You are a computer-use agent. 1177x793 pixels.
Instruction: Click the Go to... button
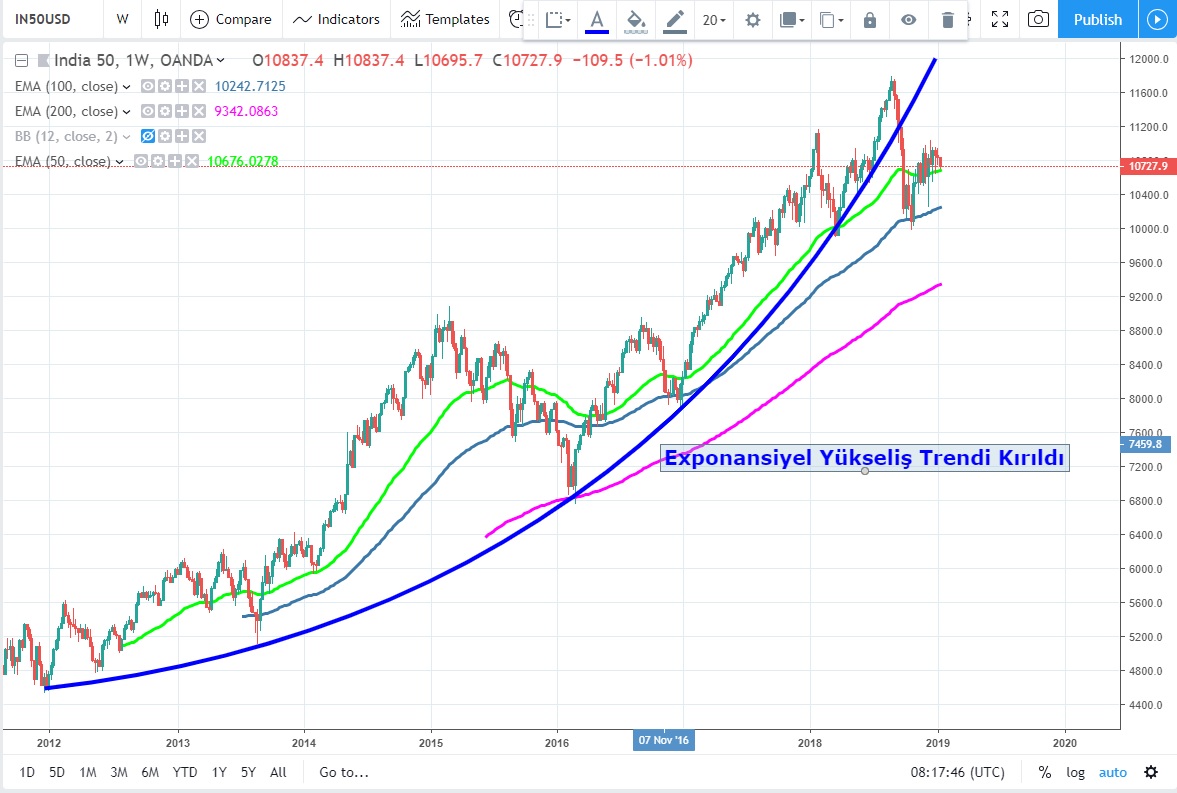click(344, 772)
